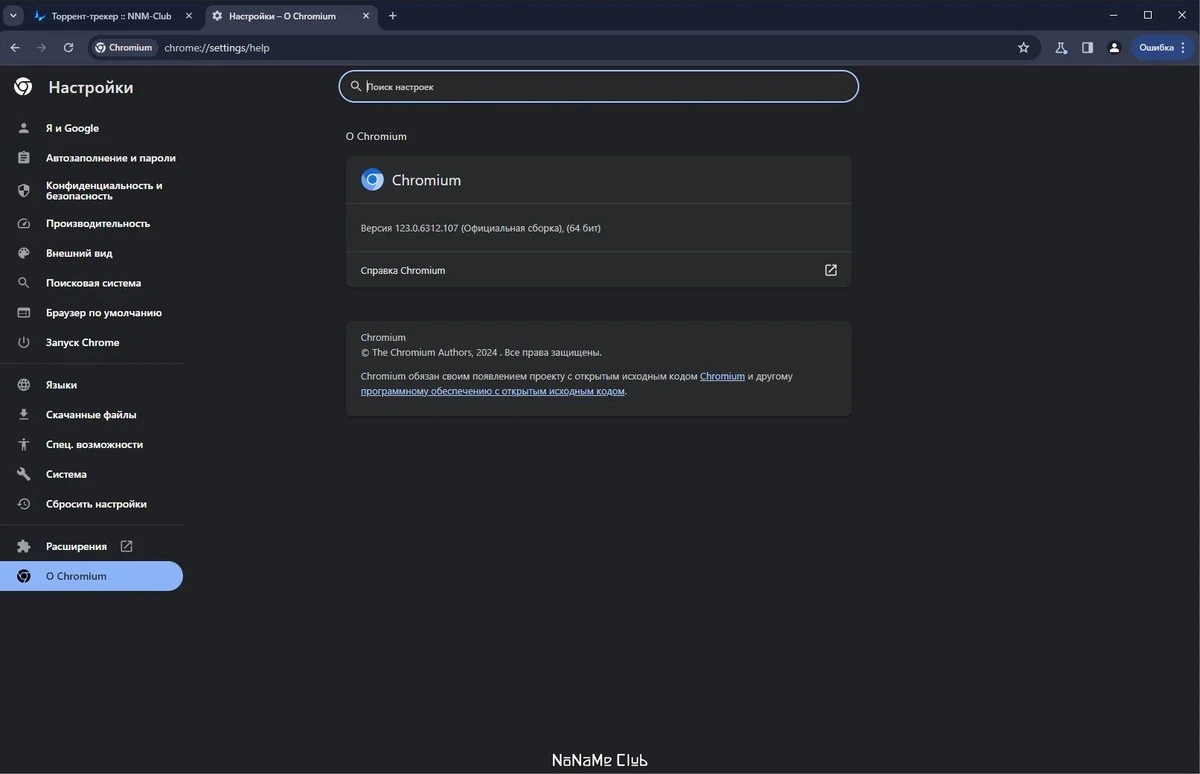The image size is (1200, 774).
Task: Open Справка Chromium help row
Action: click(599, 270)
